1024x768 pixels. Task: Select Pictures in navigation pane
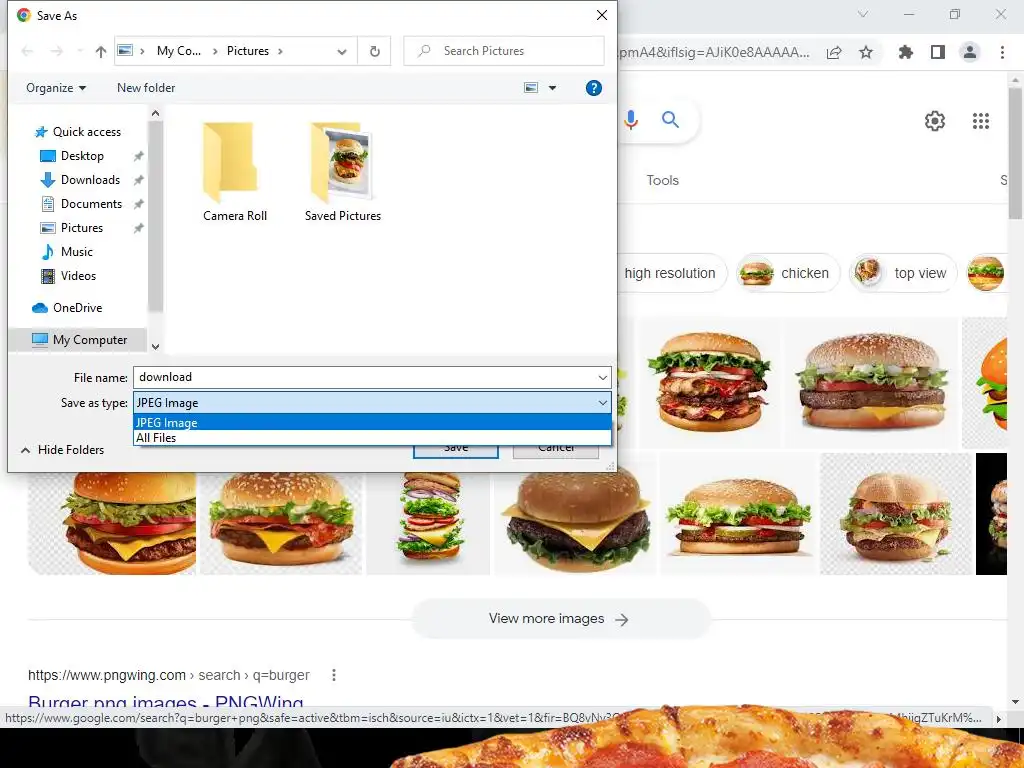(x=82, y=228)
